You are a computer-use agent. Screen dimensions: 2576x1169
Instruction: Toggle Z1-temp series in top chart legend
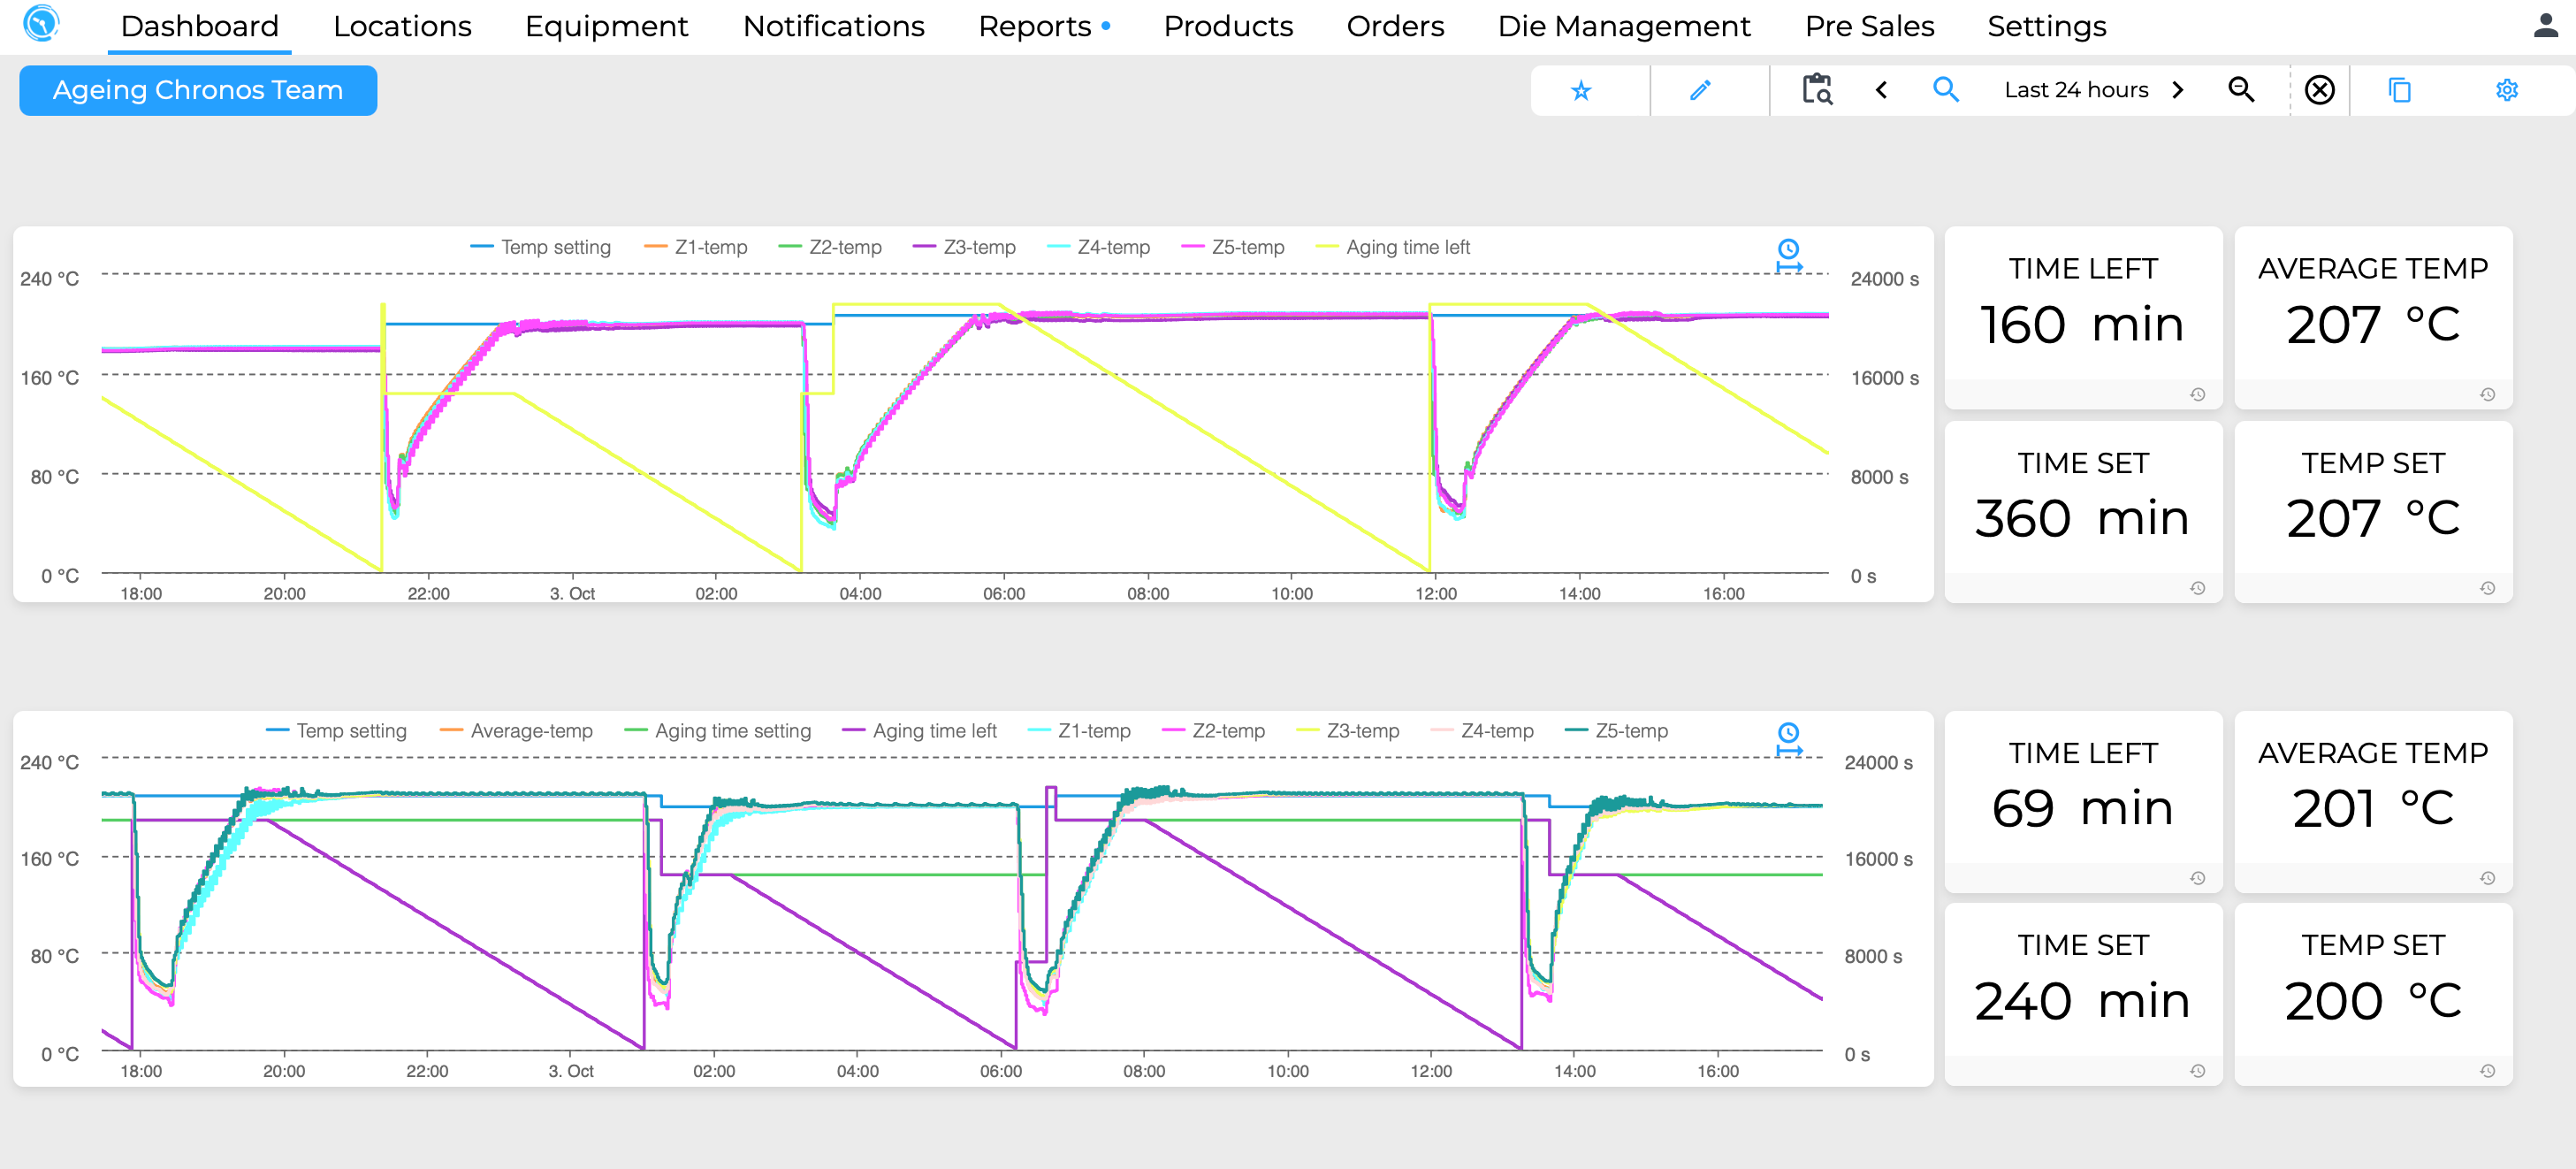(x=696, y=247)
